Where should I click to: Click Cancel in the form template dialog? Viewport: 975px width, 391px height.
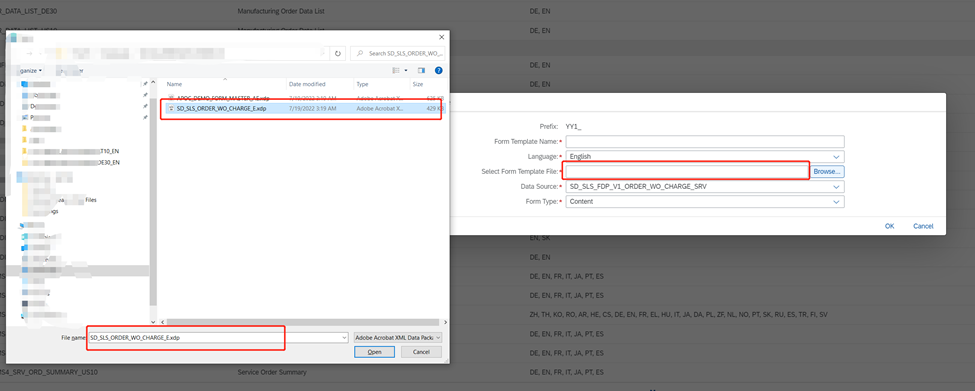pyautogui.click(x=923, y=226)
